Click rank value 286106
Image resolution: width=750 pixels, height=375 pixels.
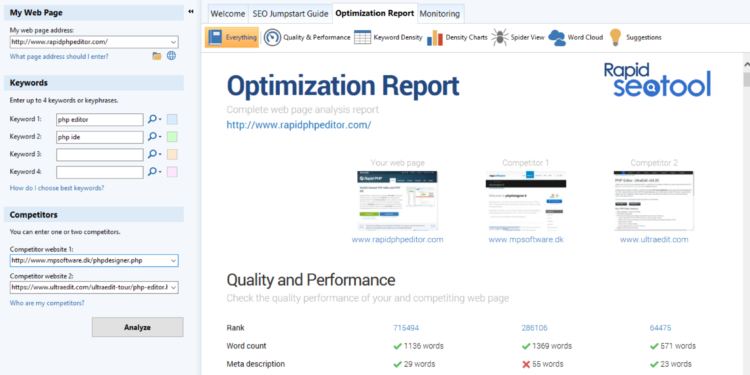(534, 328)
